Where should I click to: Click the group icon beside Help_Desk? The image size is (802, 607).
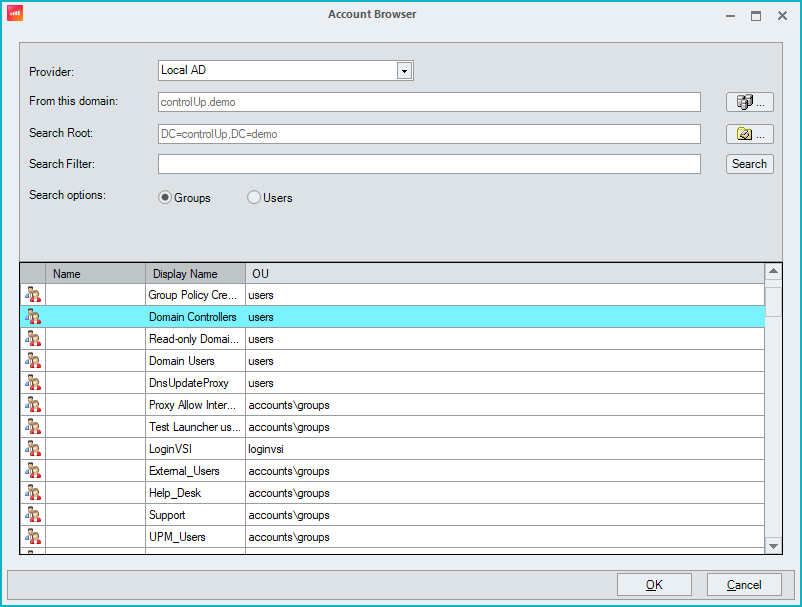point(31,493)
